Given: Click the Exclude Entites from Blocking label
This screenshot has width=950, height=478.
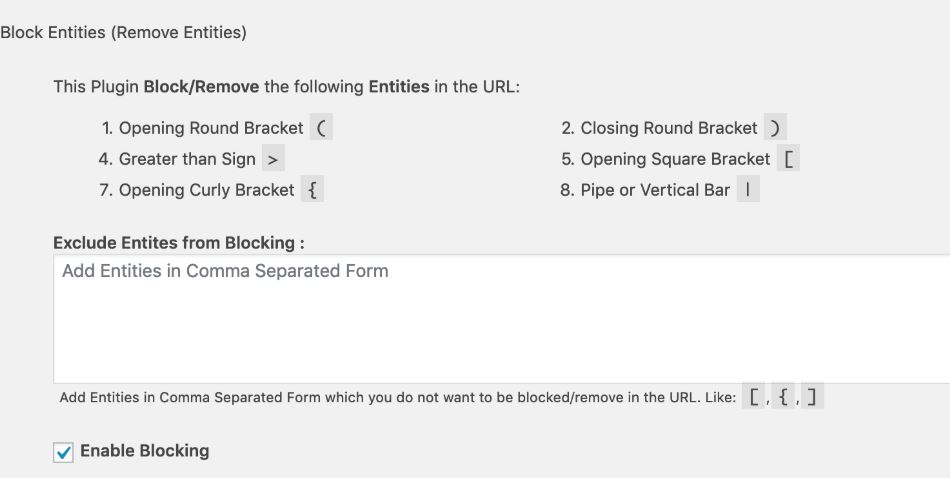Looking at the screenshot, I should pyautogui.click(x=179, y=243).
